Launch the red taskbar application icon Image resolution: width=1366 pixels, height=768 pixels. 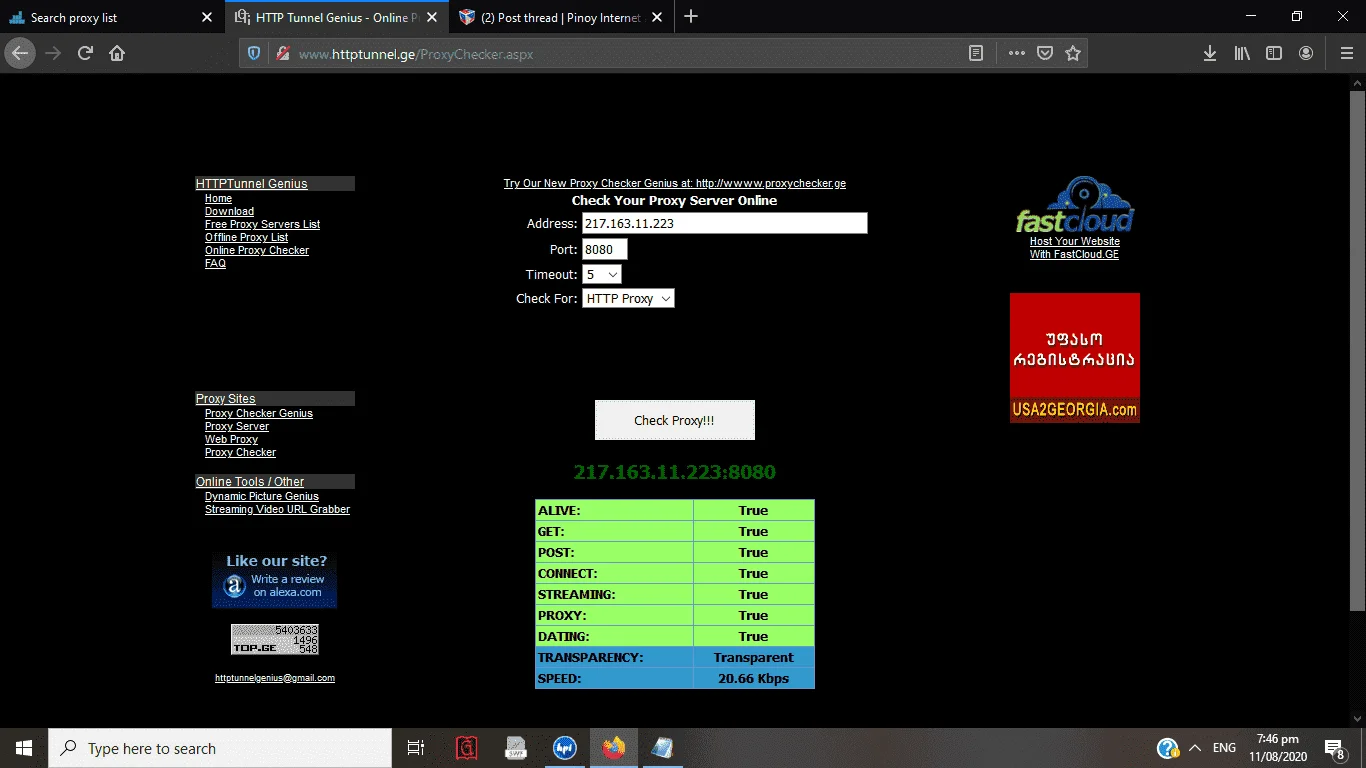(x=467, y=748)
